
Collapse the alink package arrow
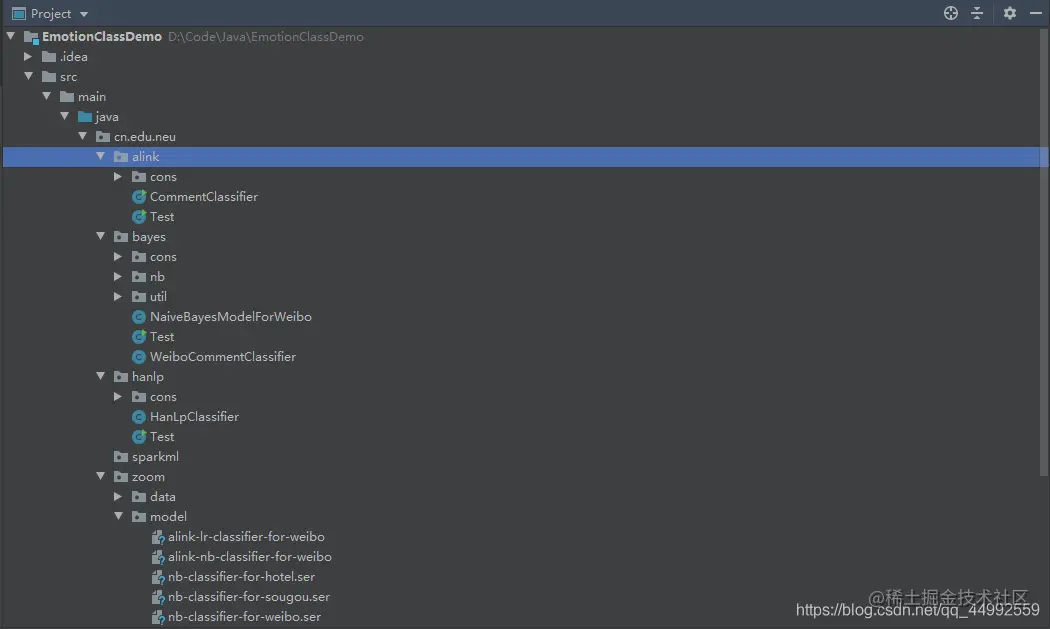(x=100, y=156)
